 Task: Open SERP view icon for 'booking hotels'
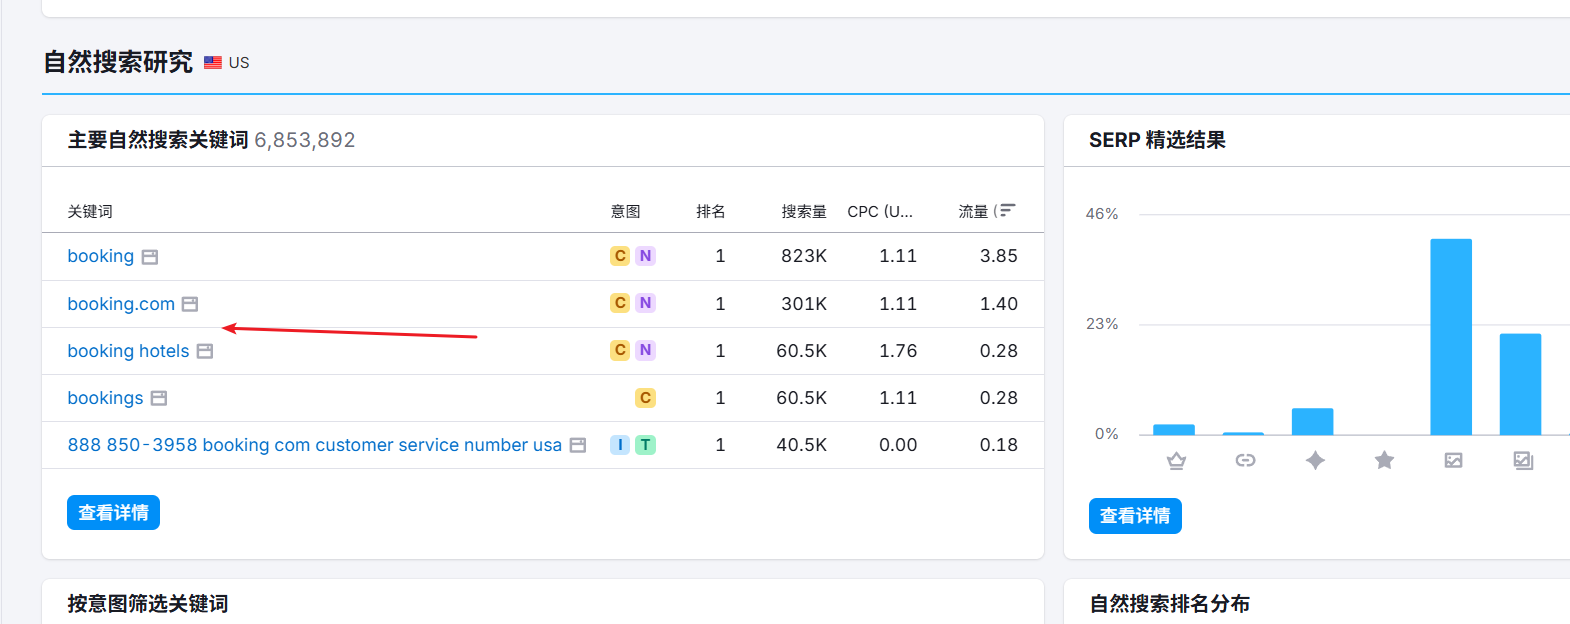tap(205, 351)
